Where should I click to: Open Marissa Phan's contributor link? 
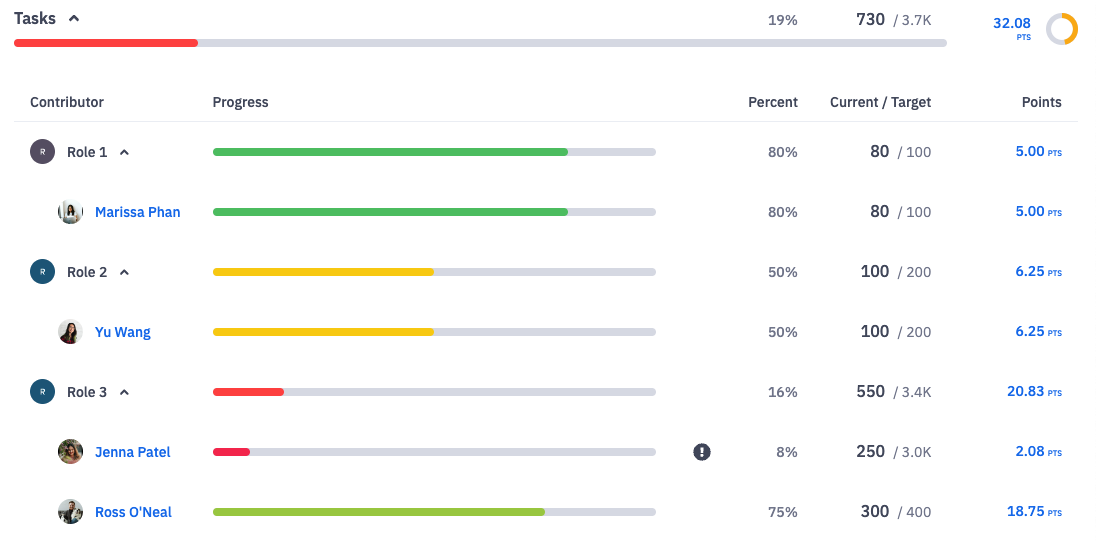pos(137,212)
